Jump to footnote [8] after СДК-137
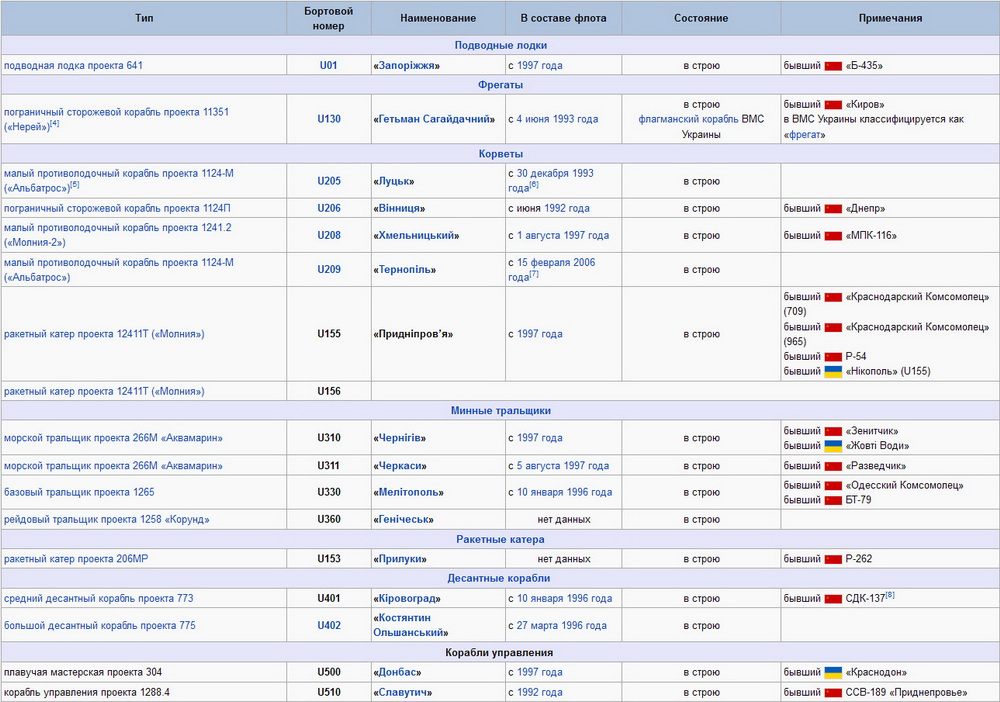 (890, 595)
